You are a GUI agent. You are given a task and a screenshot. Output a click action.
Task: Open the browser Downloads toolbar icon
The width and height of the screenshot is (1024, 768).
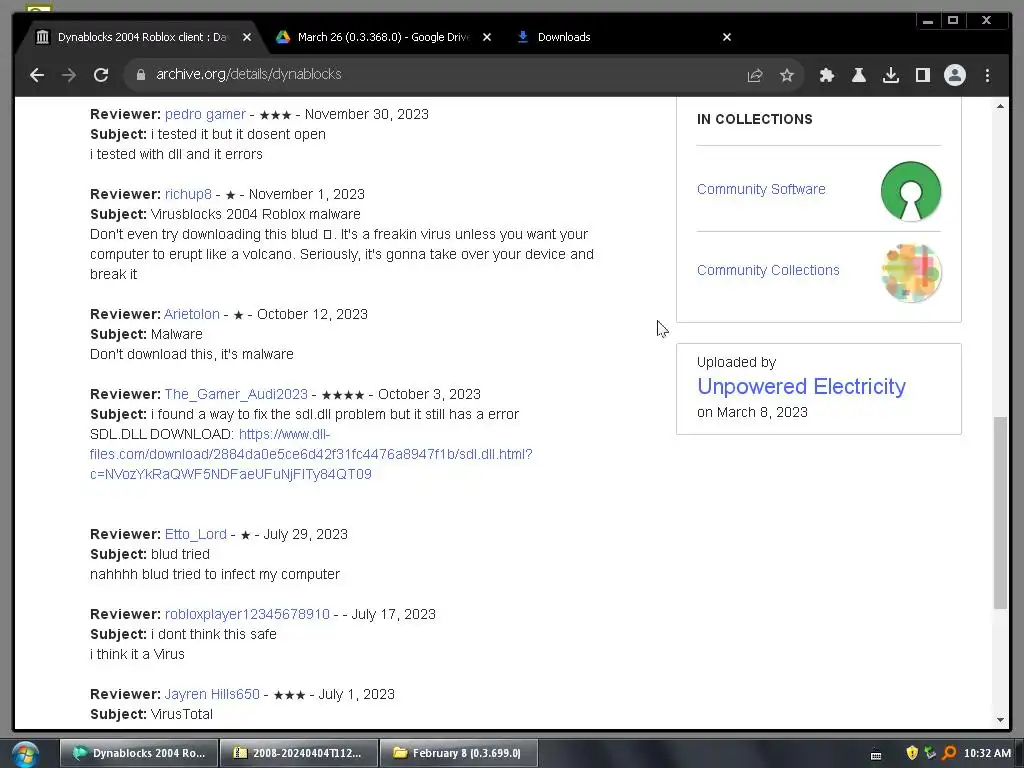pos(891,75)
